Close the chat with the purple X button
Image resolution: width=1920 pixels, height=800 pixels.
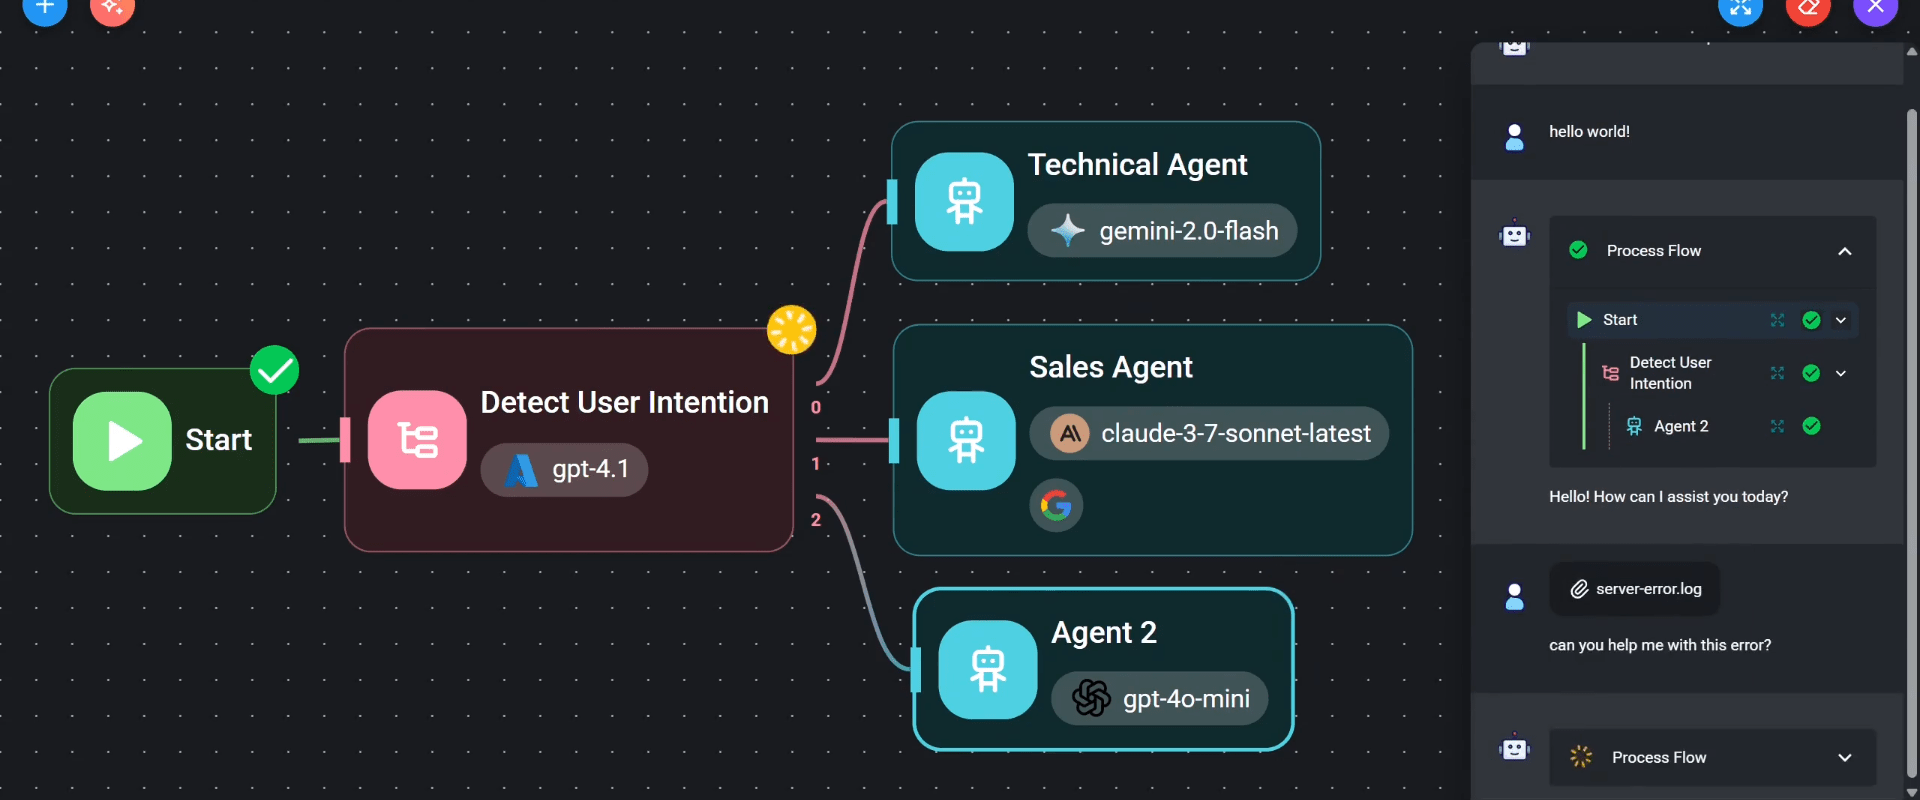1876,7
